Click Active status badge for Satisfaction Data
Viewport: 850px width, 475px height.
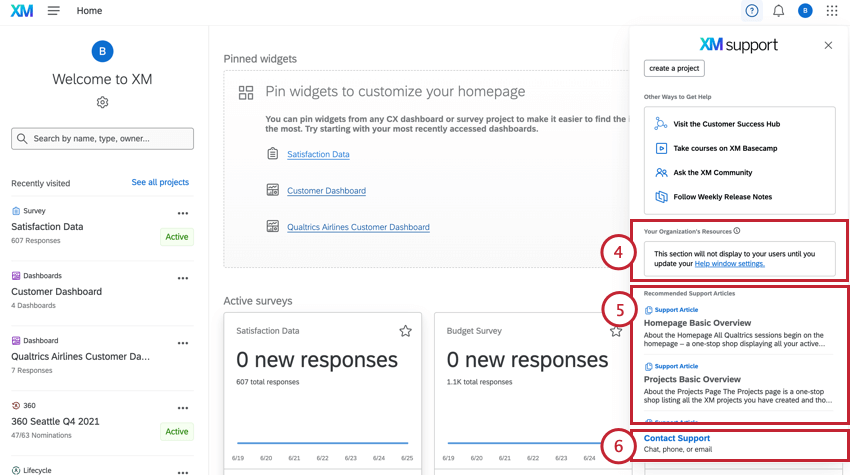[x=177, y=237]
